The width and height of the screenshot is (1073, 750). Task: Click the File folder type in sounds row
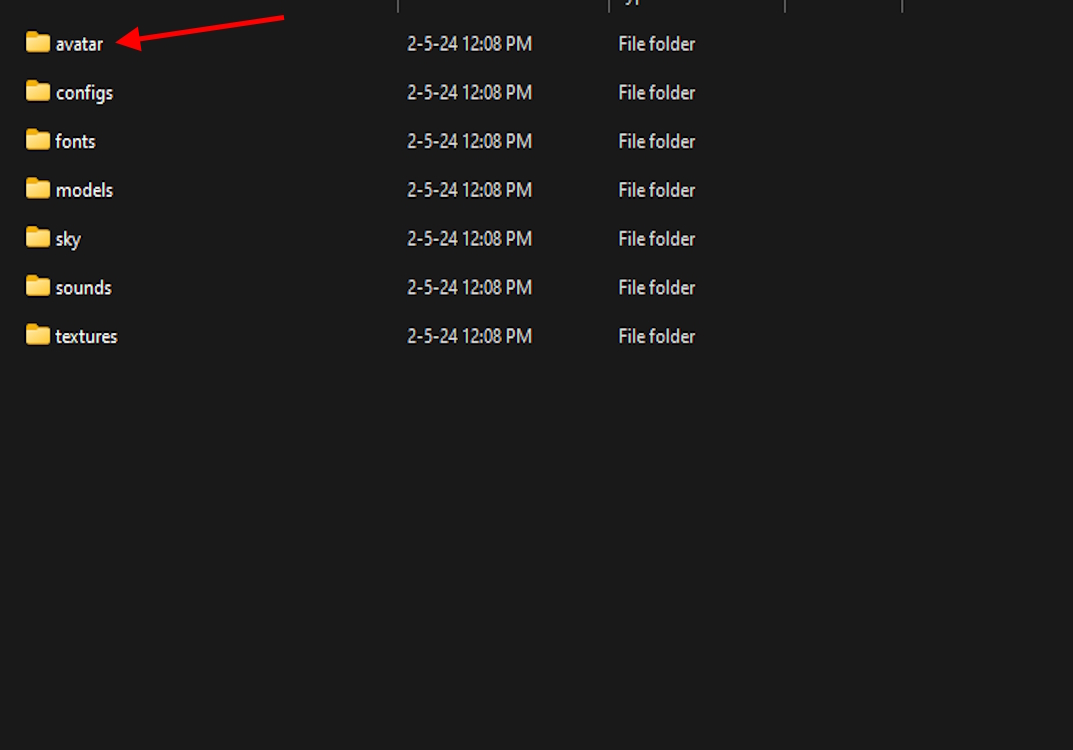pos(656,288)
